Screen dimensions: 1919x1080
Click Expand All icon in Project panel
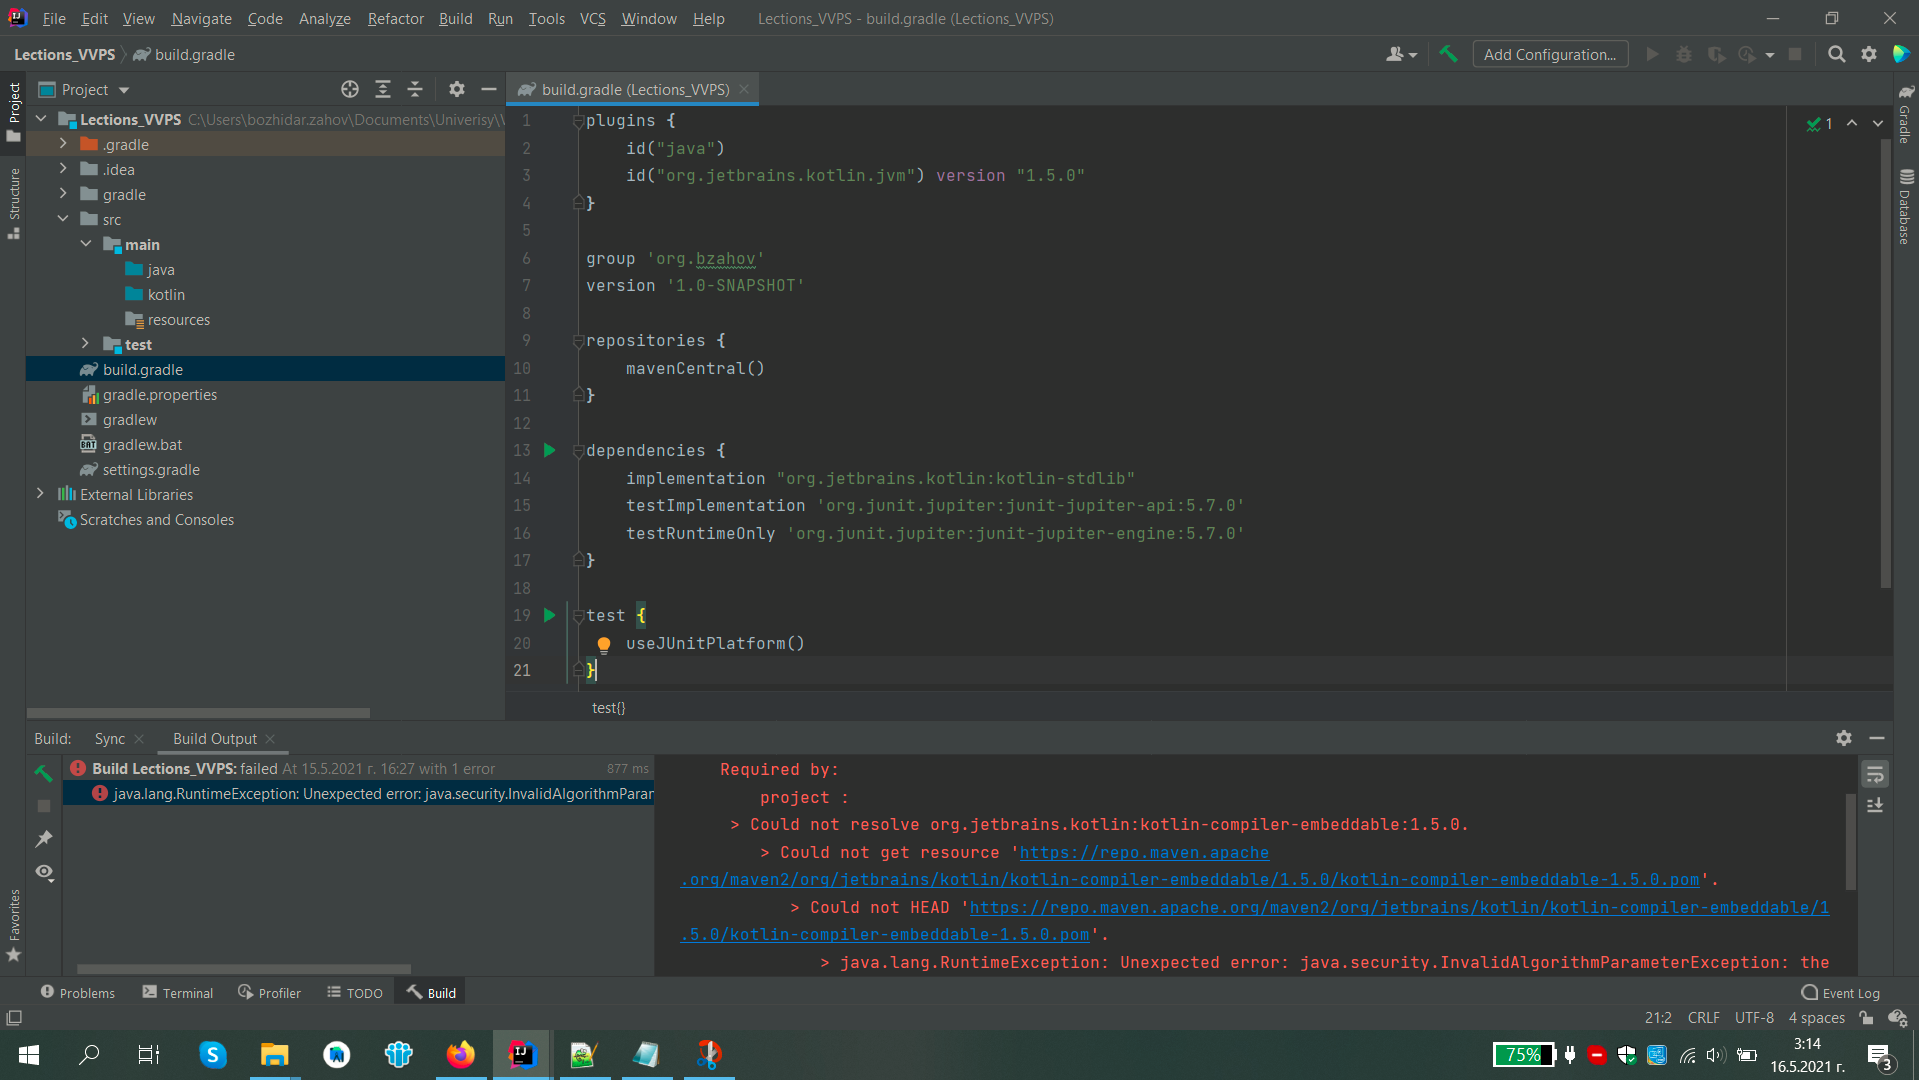382,90
